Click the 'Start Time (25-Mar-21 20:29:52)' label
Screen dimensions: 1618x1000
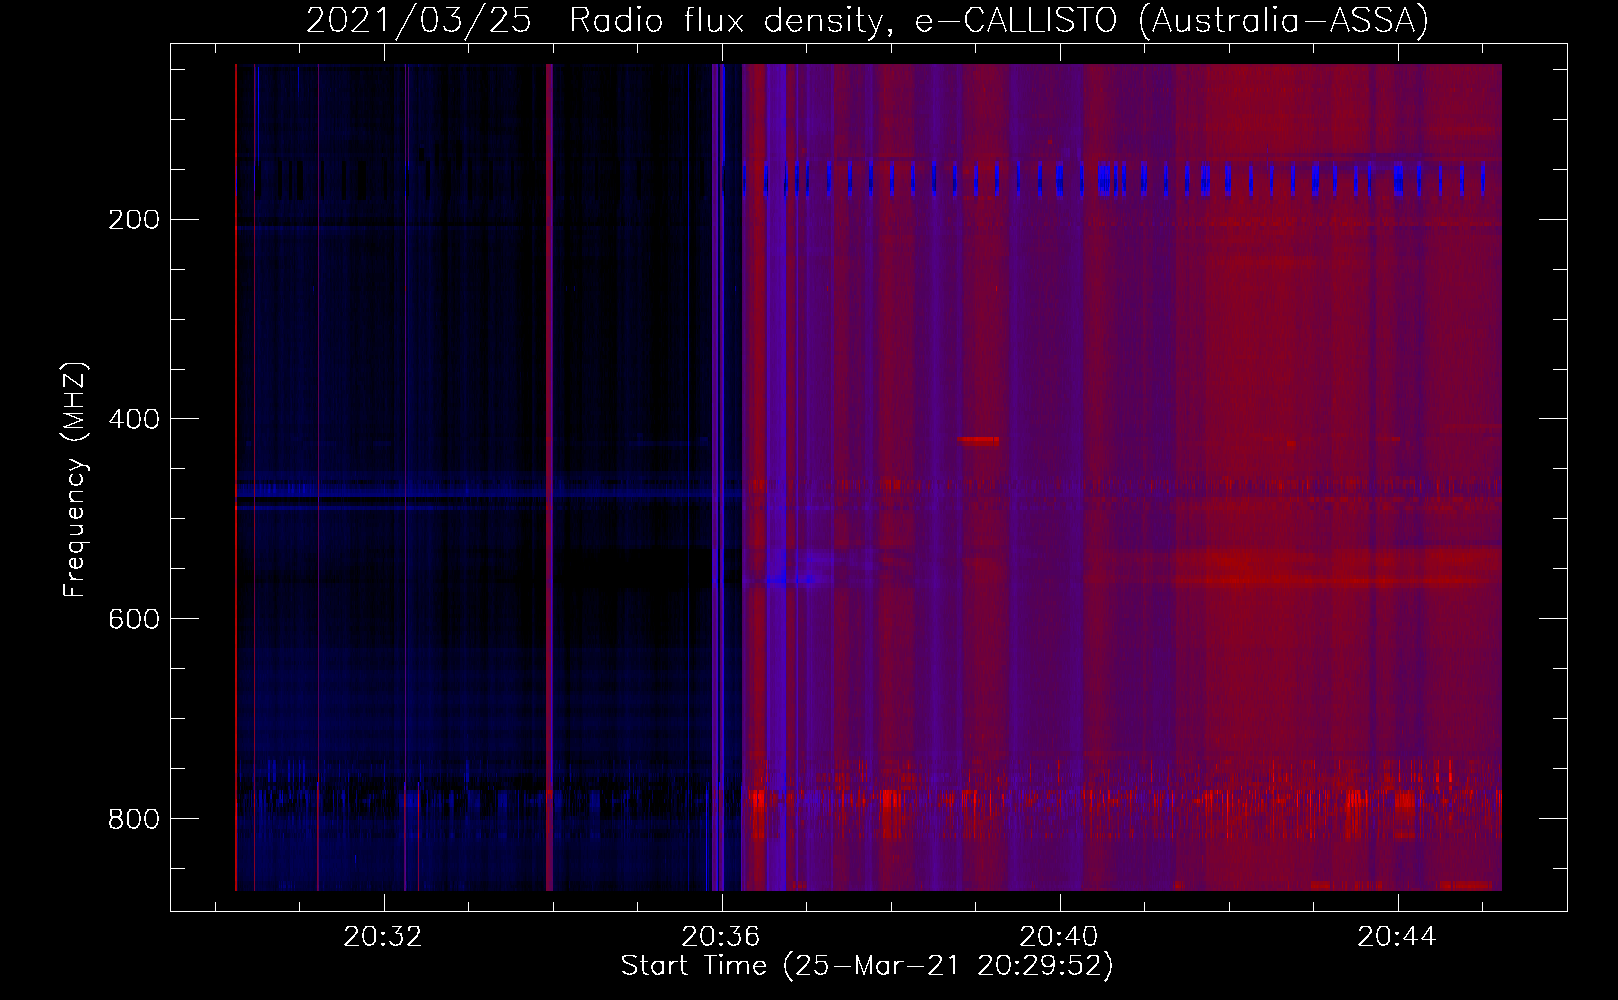tap(867, 966)
